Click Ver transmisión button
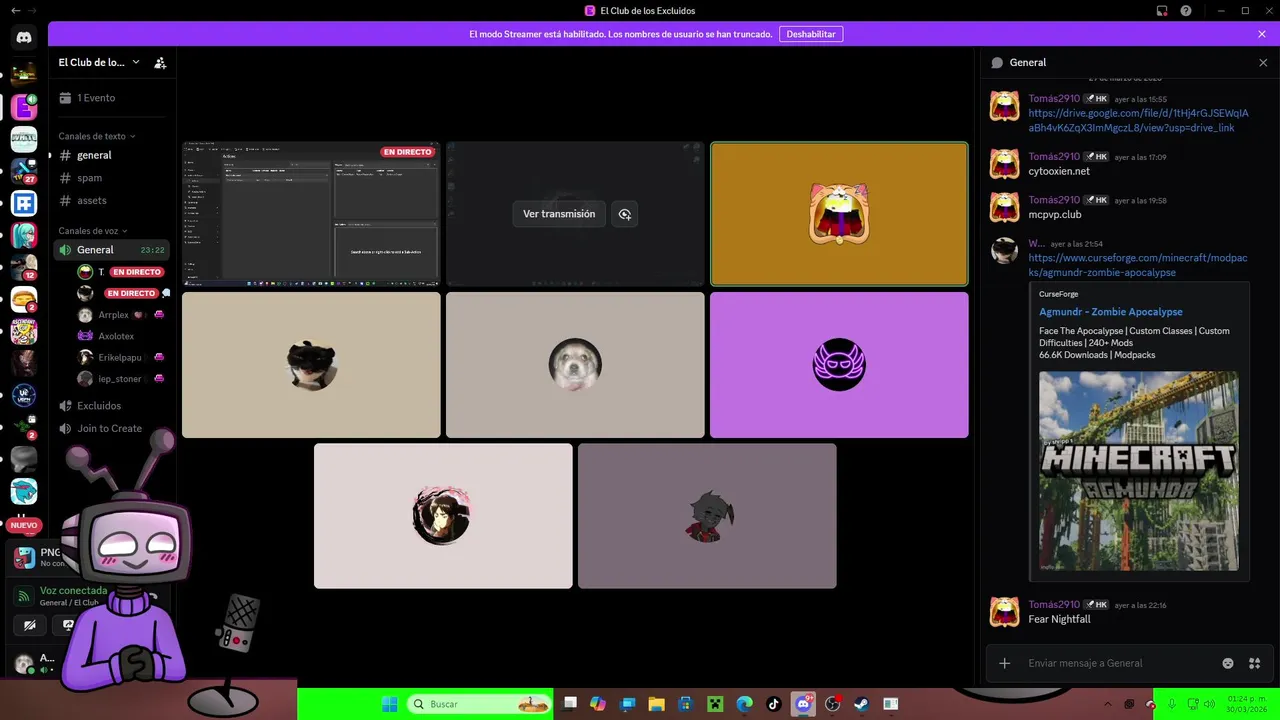Screen dimensions: 1280x720 tap(559, 214)
